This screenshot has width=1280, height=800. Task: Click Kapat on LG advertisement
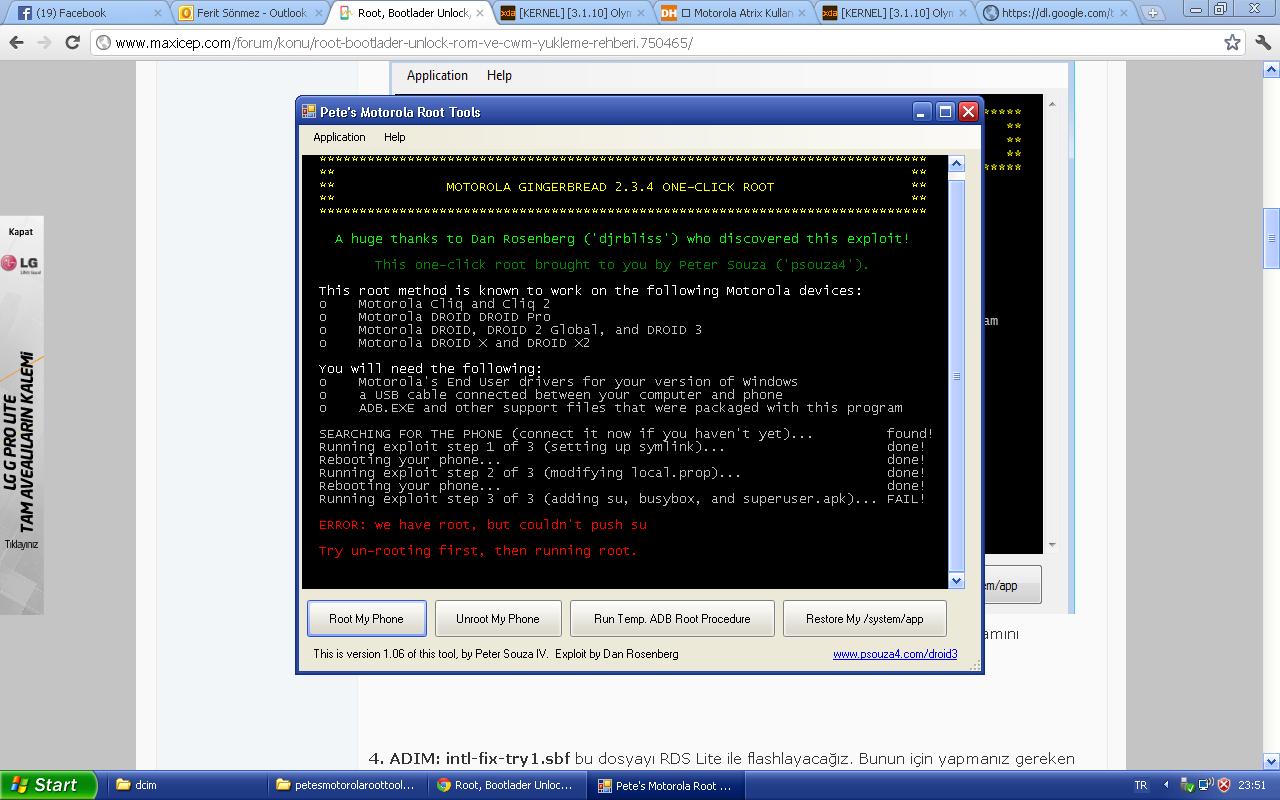[x=21, y=231]
